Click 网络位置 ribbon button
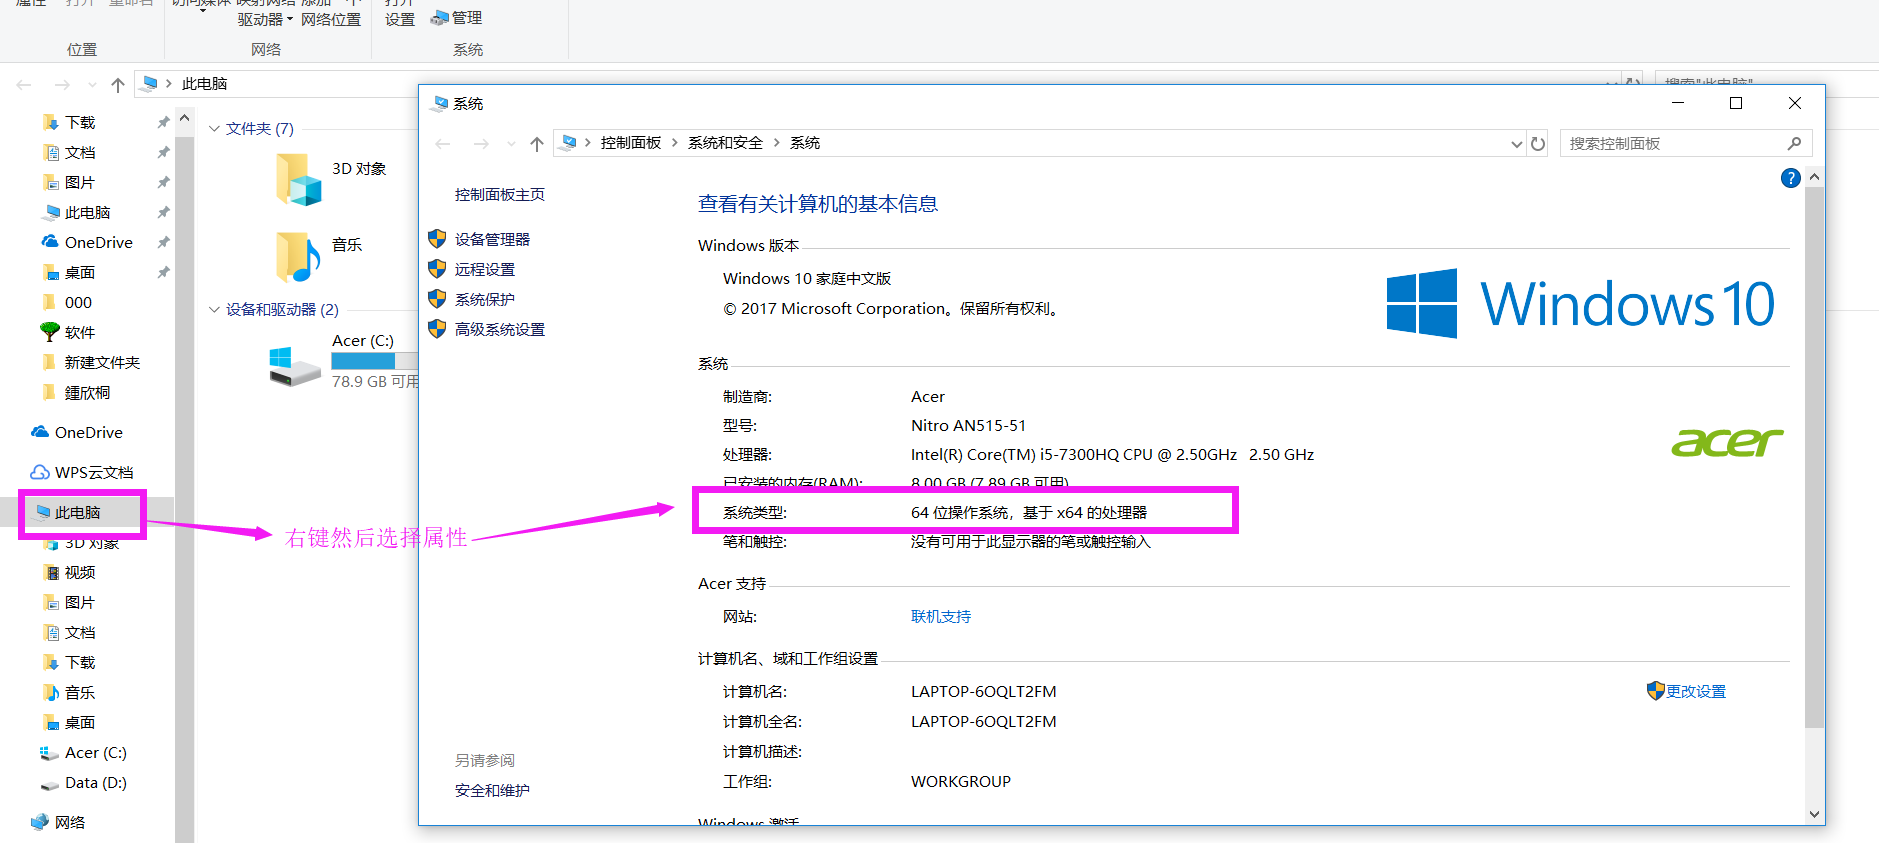This screenshot has width=1879, height=843. pos(331,20)
